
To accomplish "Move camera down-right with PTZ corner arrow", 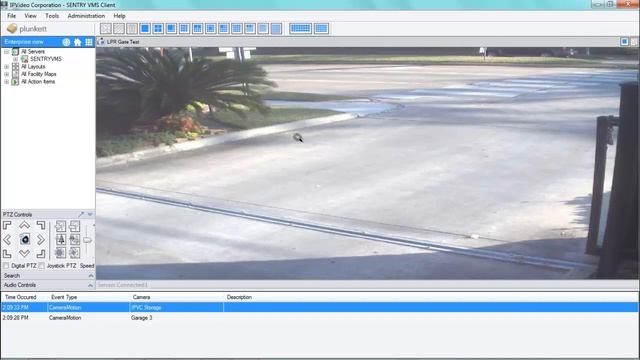I will (41, 254).
